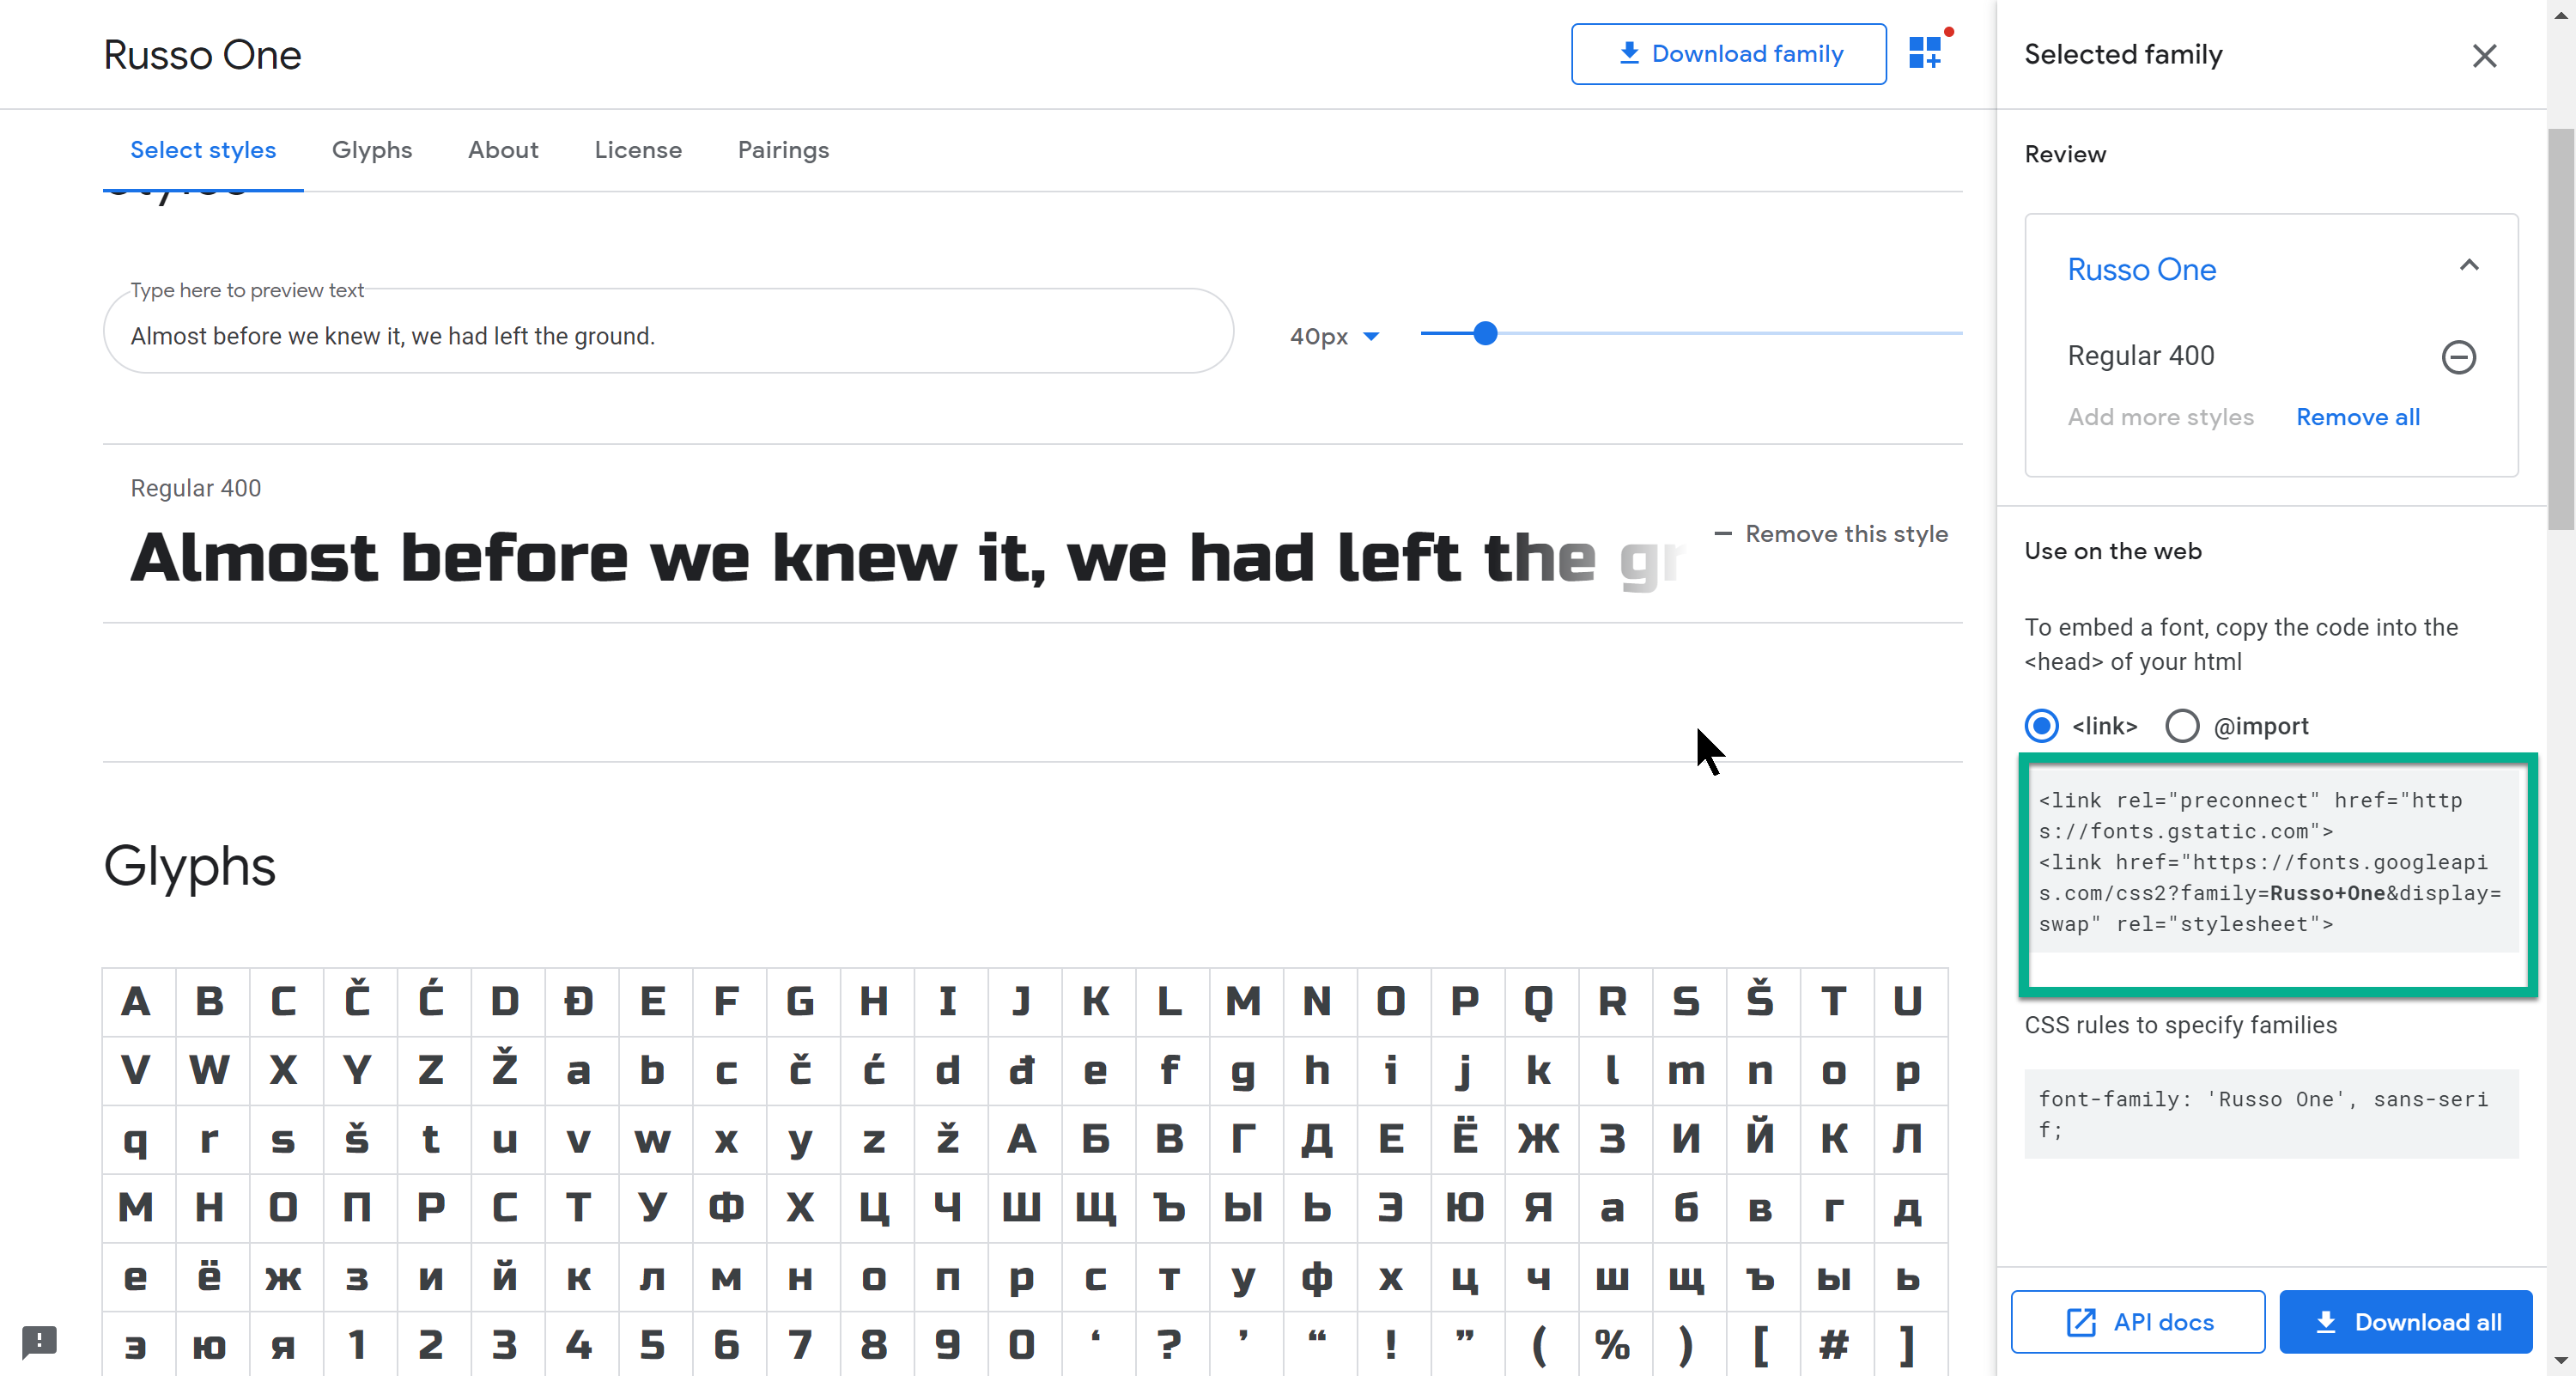Remove the Regular 400 style via minus icon
This screenshot has height=1376, width=2576.
click(2460, 357)
